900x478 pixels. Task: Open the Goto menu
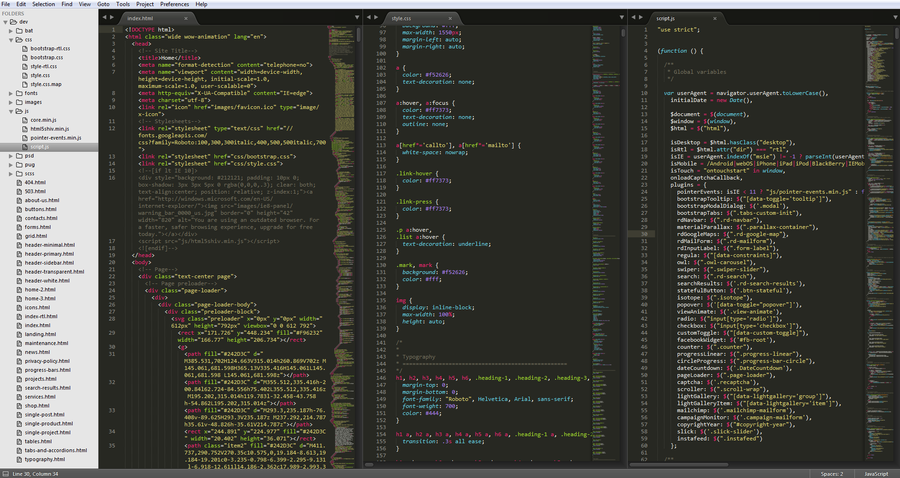click(x=104, y=4)
